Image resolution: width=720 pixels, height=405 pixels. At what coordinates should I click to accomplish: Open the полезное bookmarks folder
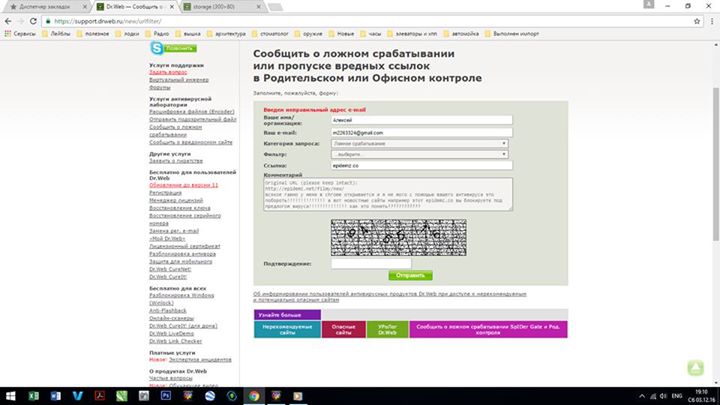point(93,34)
